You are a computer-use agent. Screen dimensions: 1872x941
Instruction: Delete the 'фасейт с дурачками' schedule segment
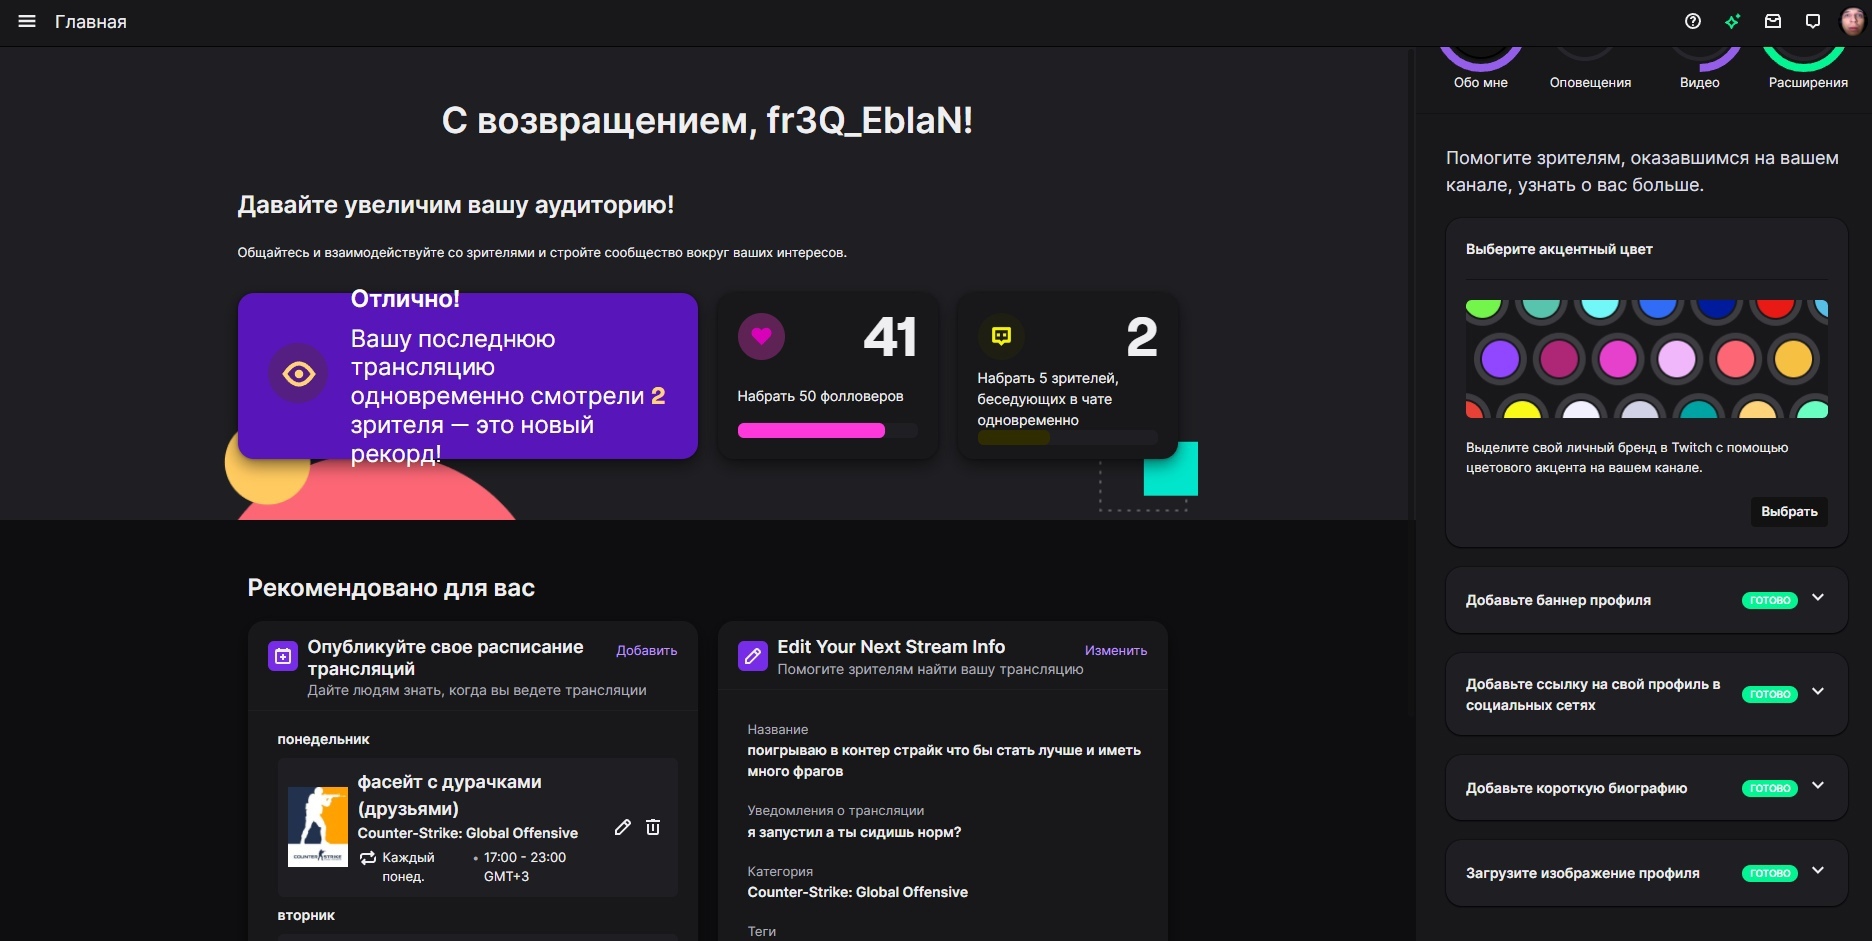click(x=653, y=827)
